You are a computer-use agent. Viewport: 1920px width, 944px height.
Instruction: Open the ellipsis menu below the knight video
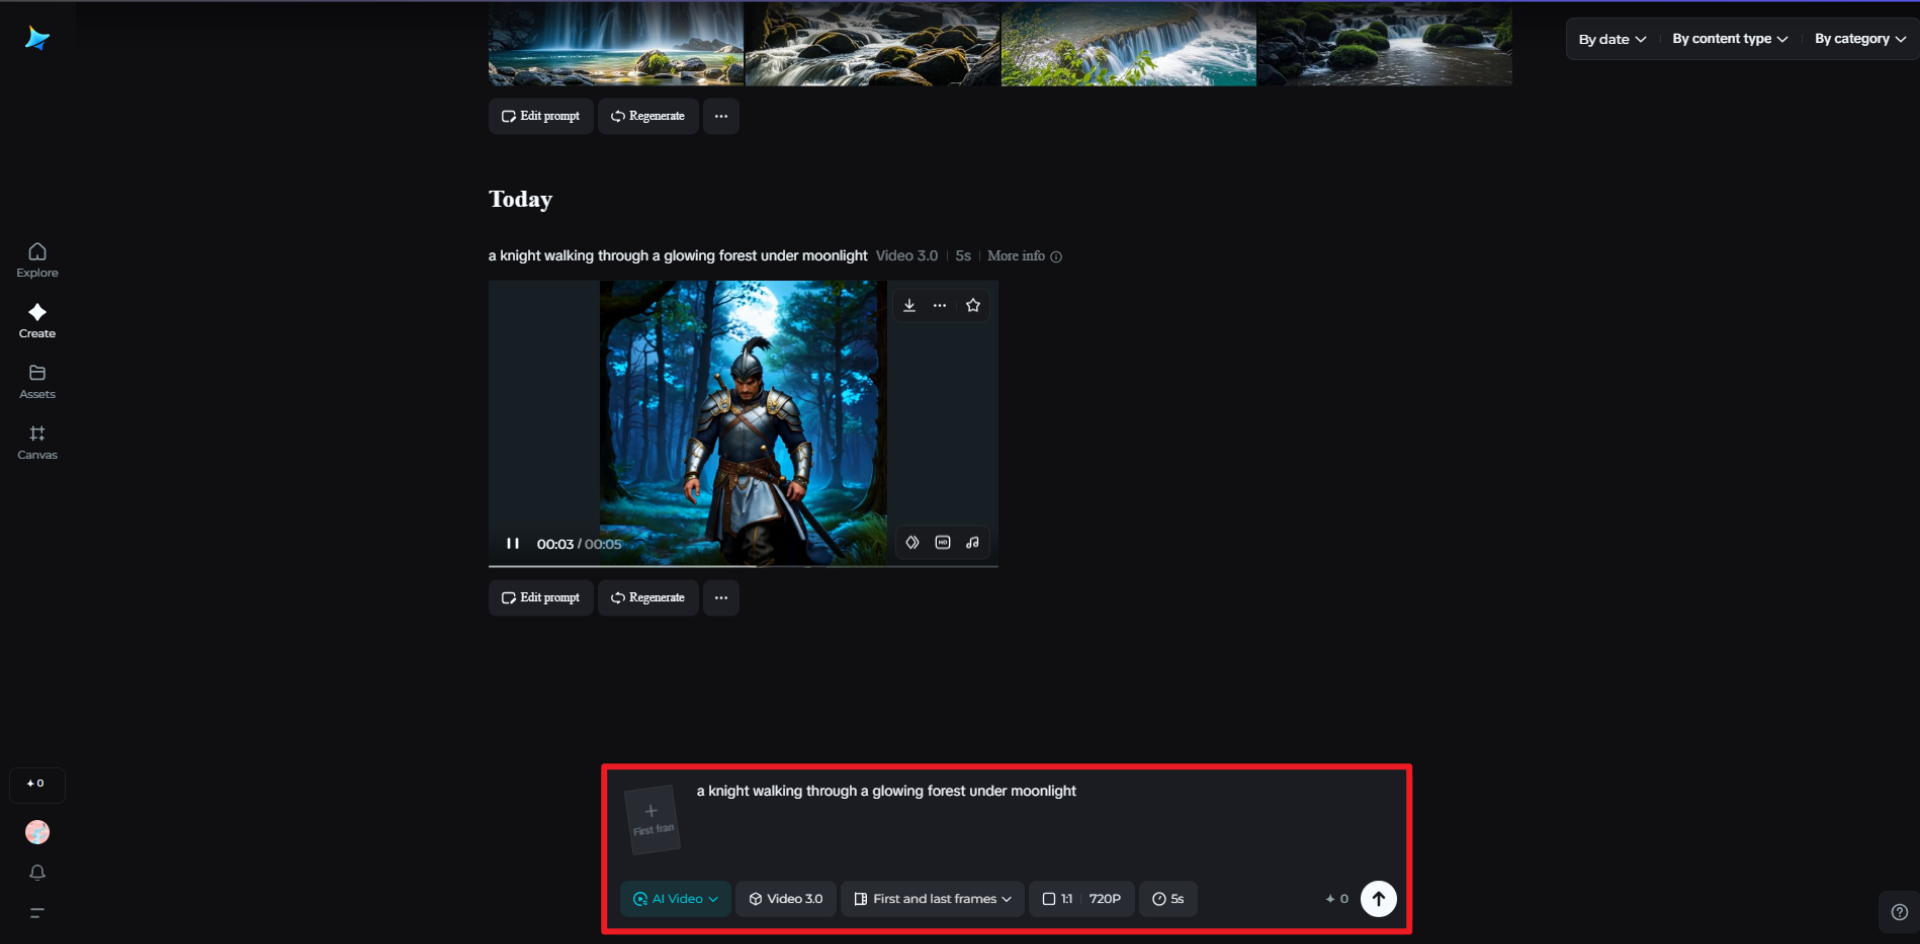(721, 598)
